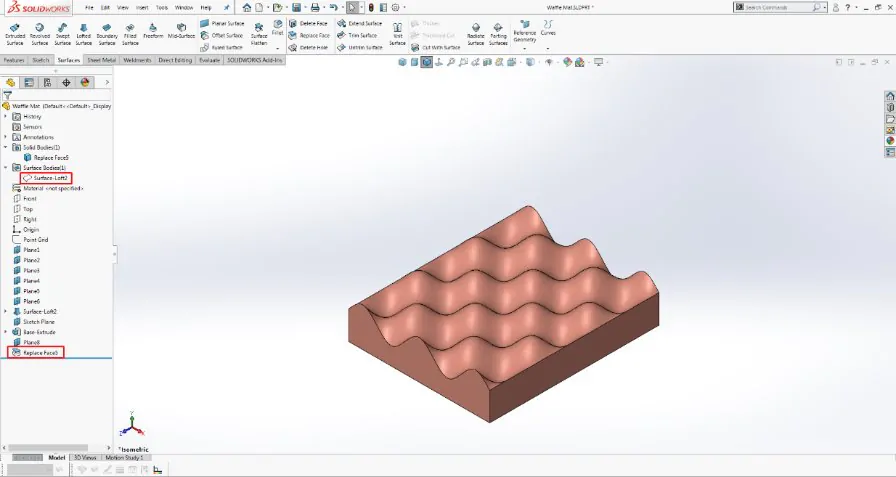
Task: Expand the Annotations tree node
Action: point(6,137)
